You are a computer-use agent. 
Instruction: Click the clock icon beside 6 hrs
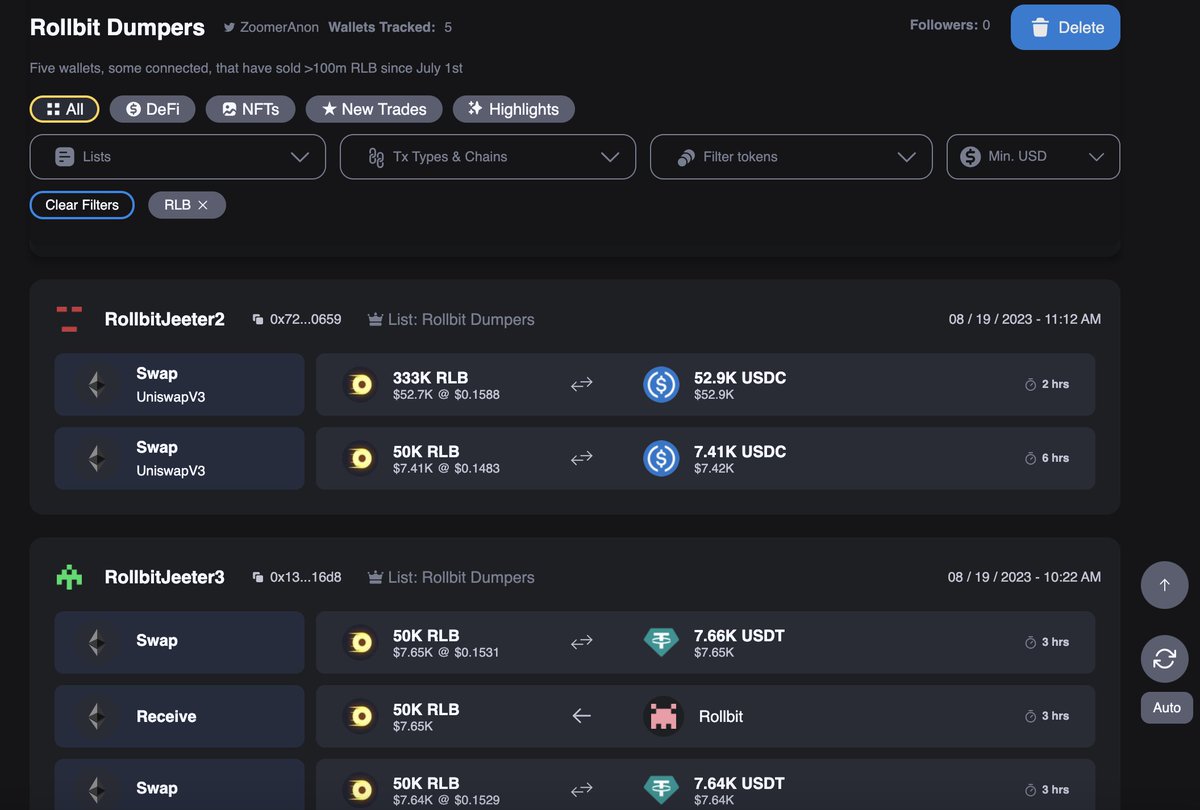pyautogui.click(x=1031, y=458)
